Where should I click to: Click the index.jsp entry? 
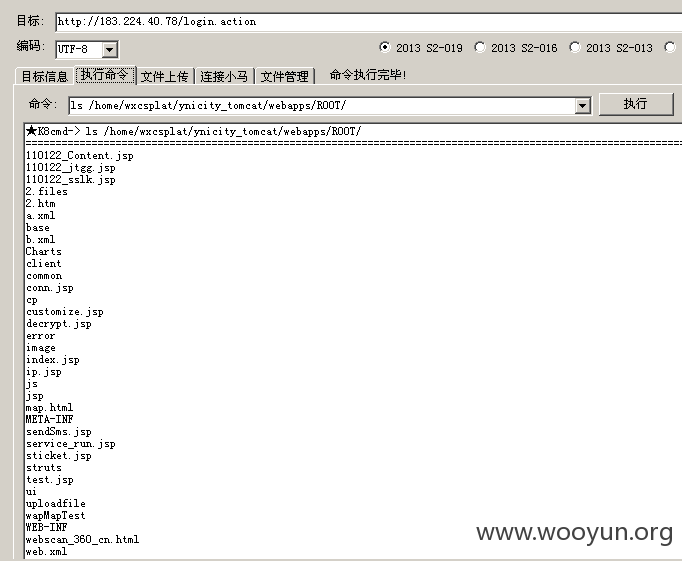pos(53,360)
